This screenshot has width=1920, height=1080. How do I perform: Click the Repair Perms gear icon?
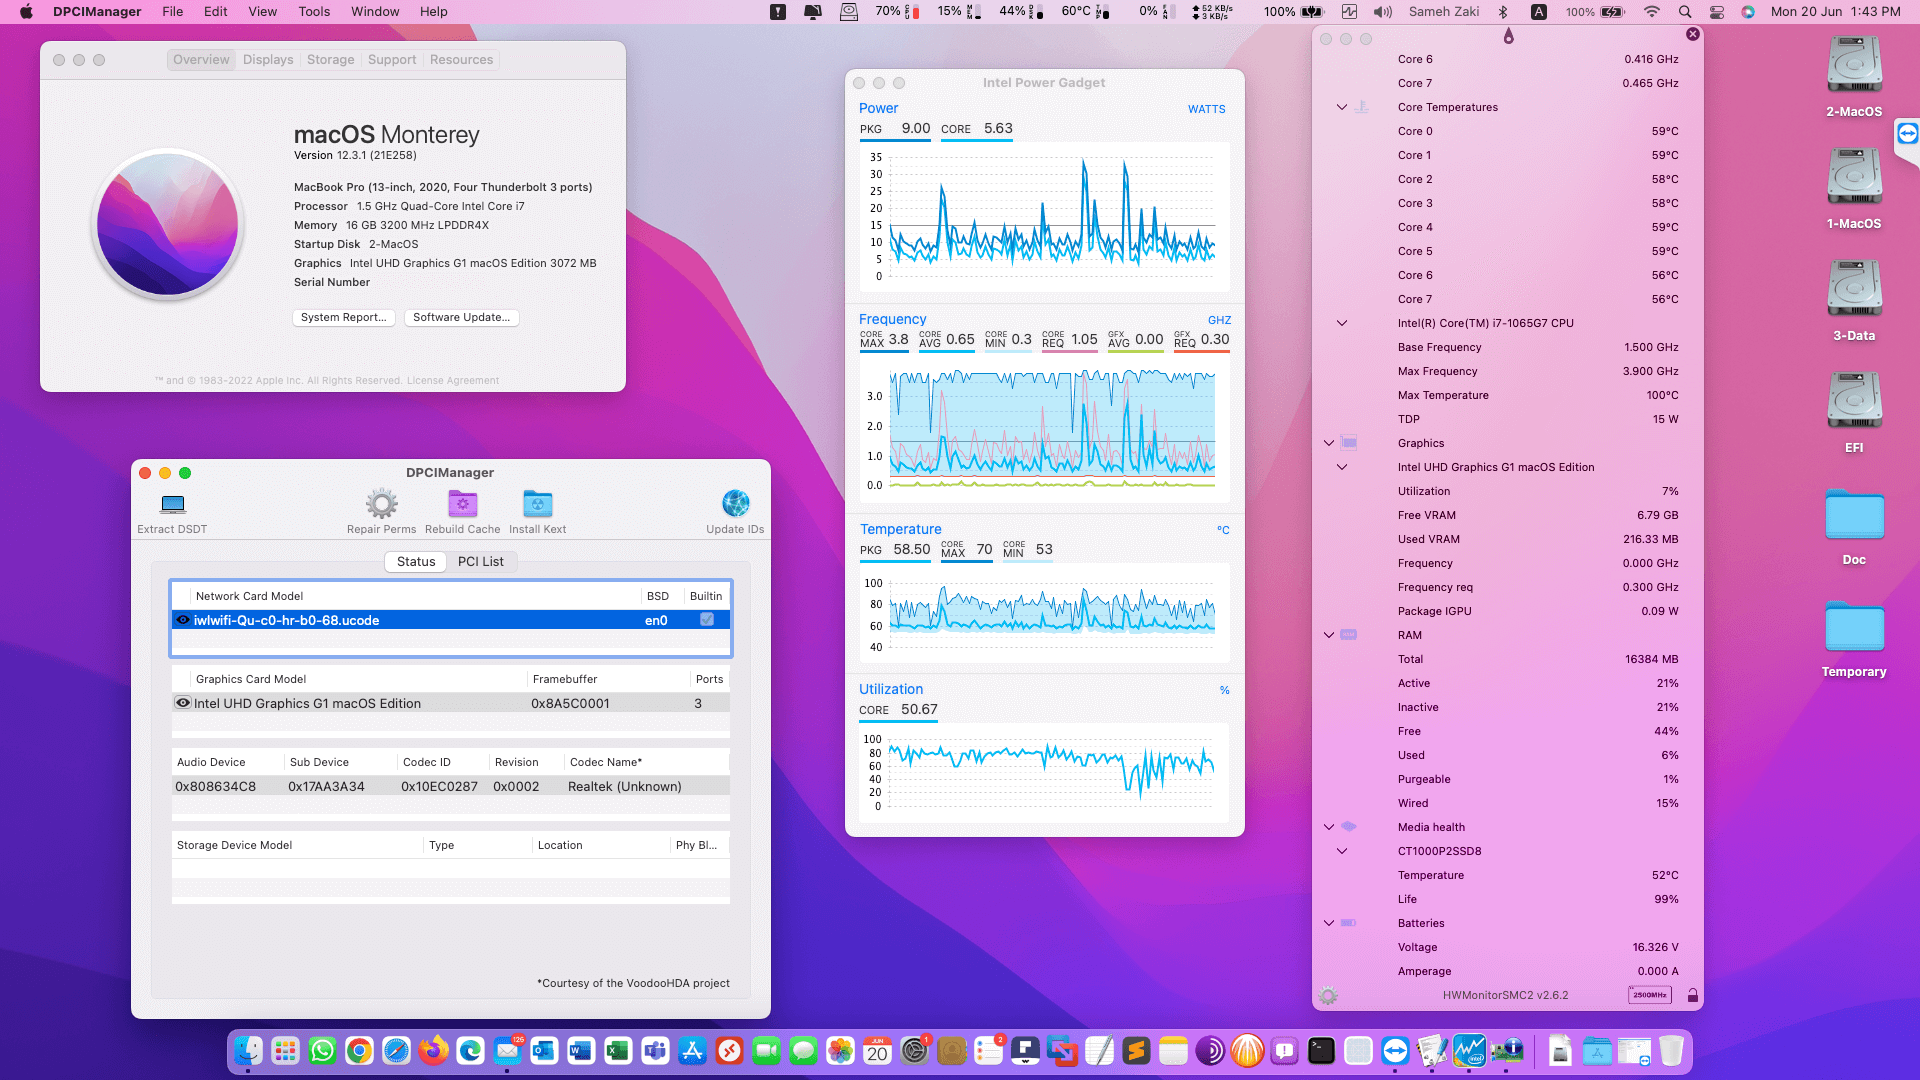(x=381, y=504)
